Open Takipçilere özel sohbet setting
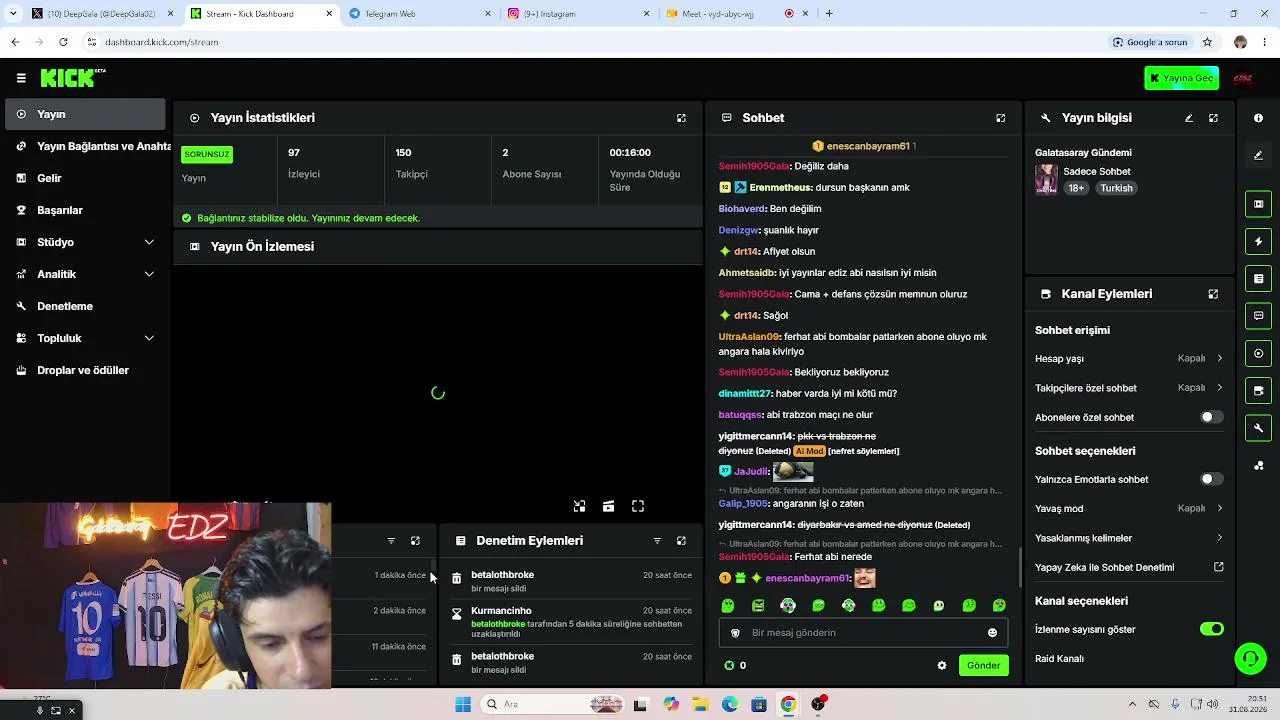The width and height of the screenshot is (1280, 720). (1128, 388)
